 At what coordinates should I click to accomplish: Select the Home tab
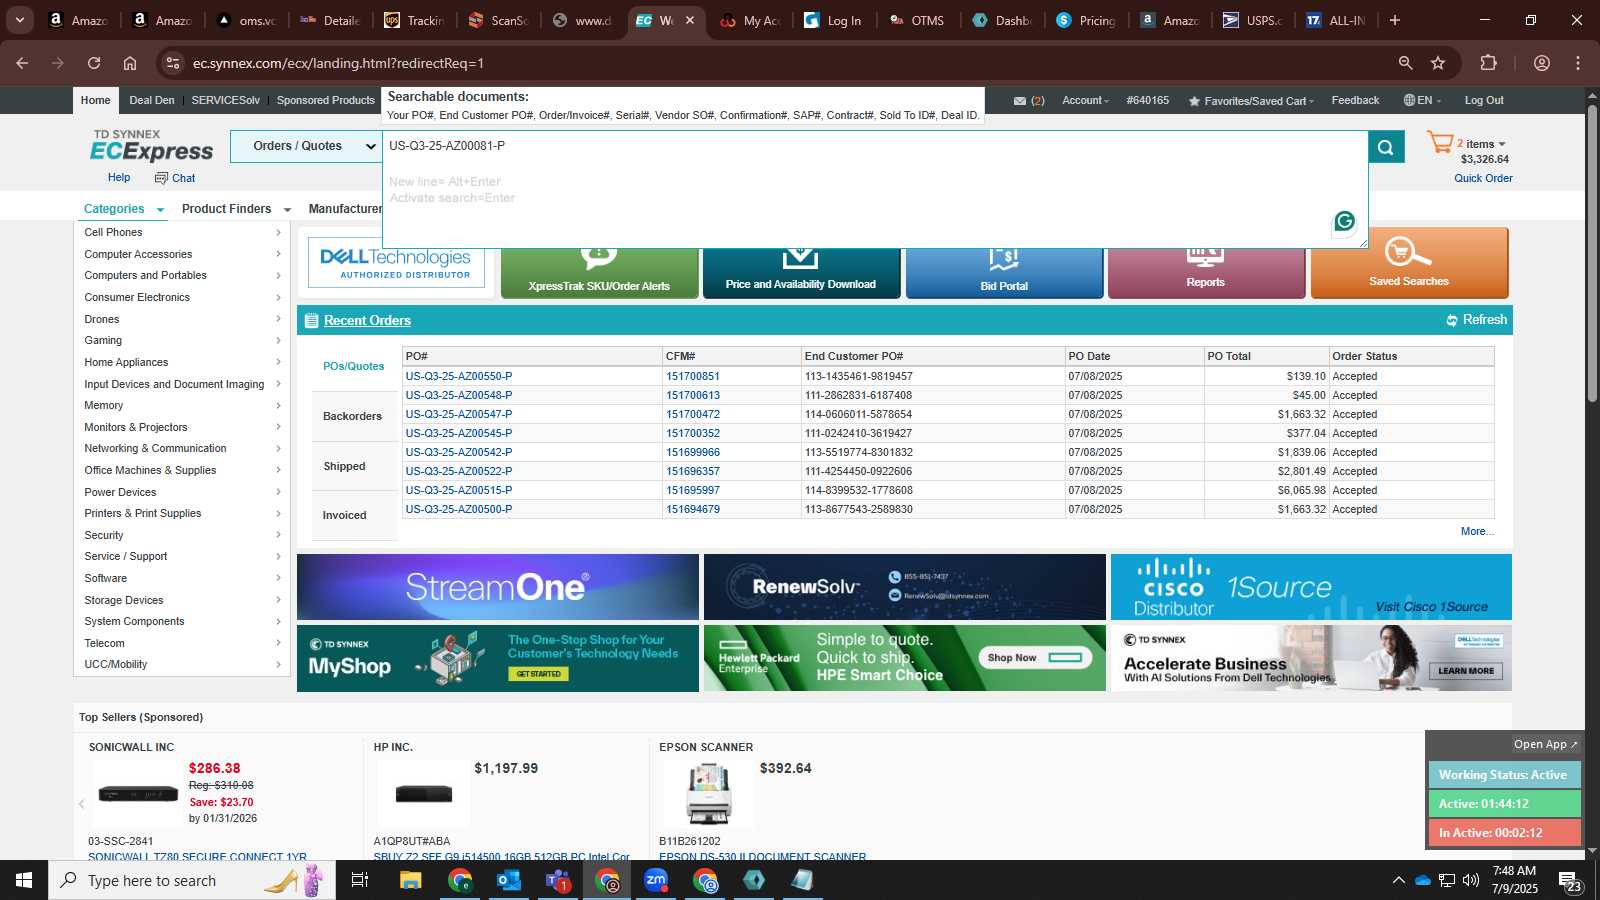(x=96, y=100)
